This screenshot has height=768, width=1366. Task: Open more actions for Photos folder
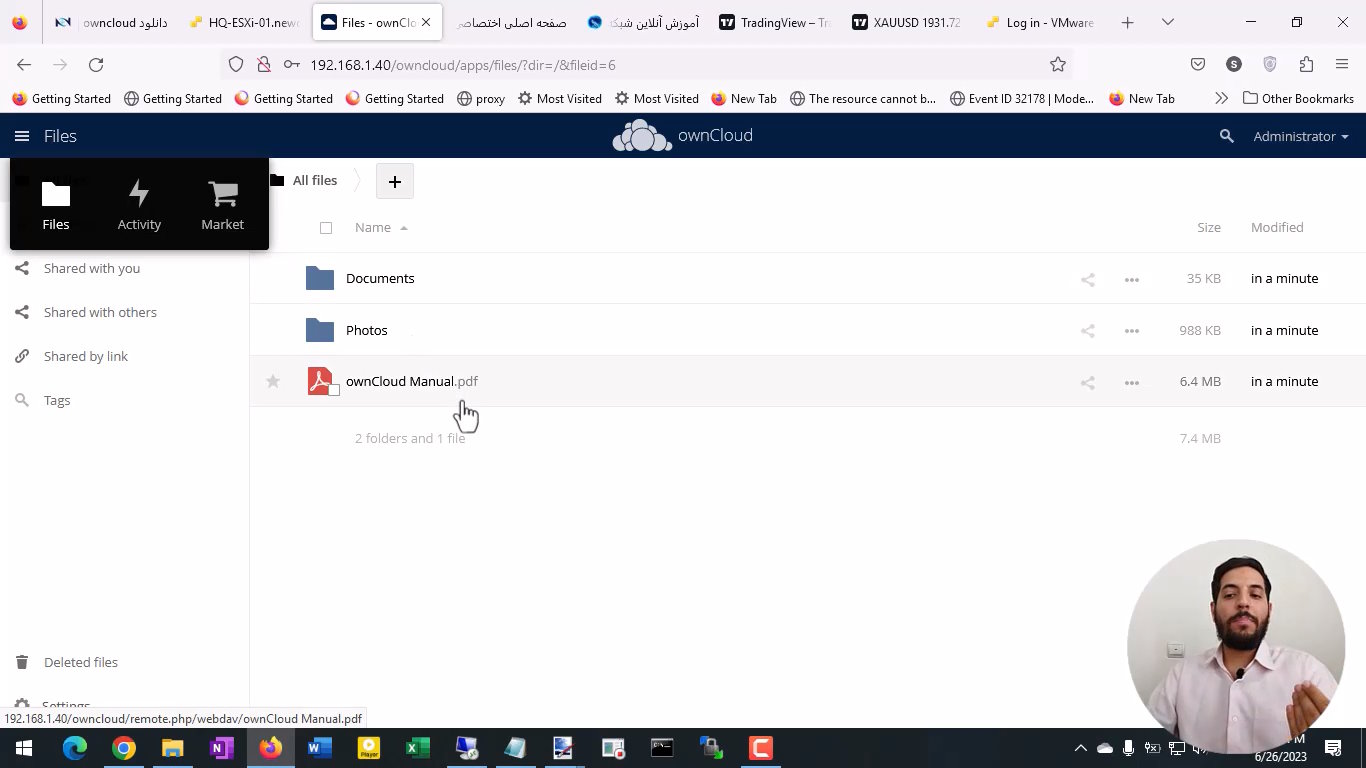tap(1132, 331)
